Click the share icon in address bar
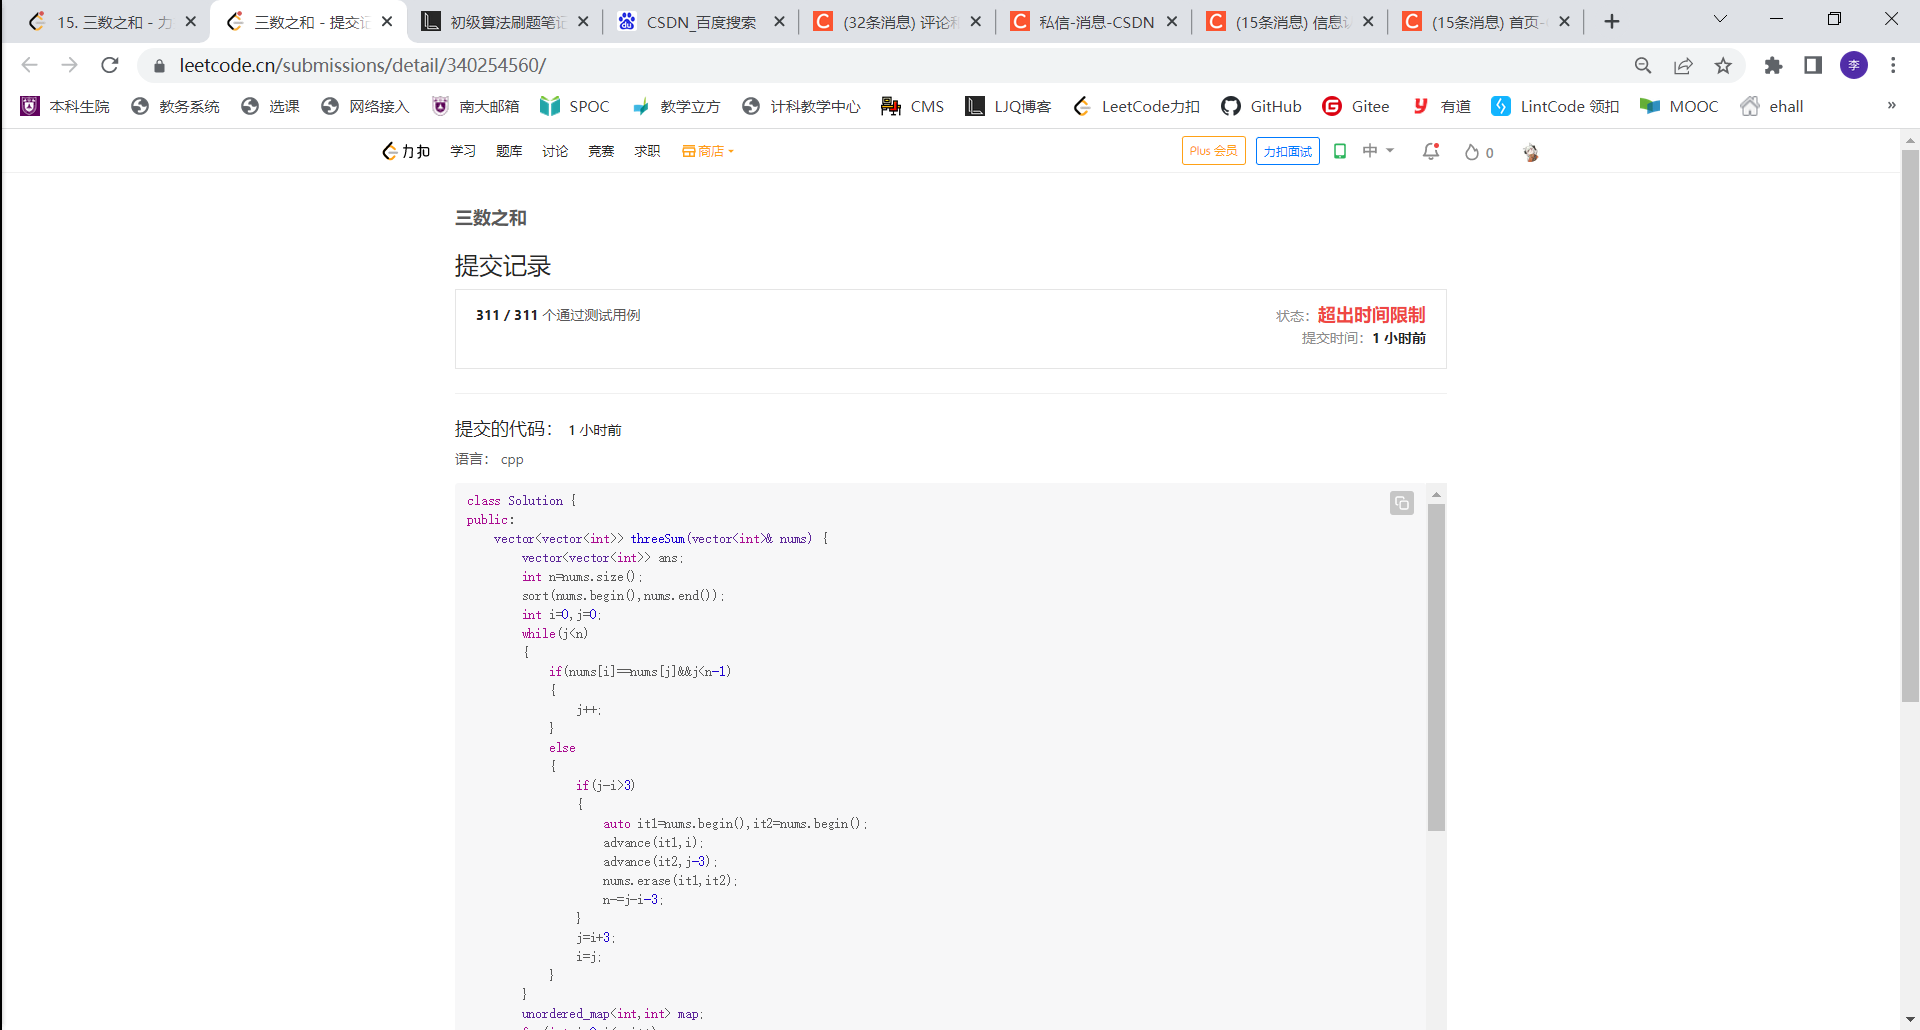This screenshot has width=1920, height=1030. pyautogui.click(x=1684, y=66)
